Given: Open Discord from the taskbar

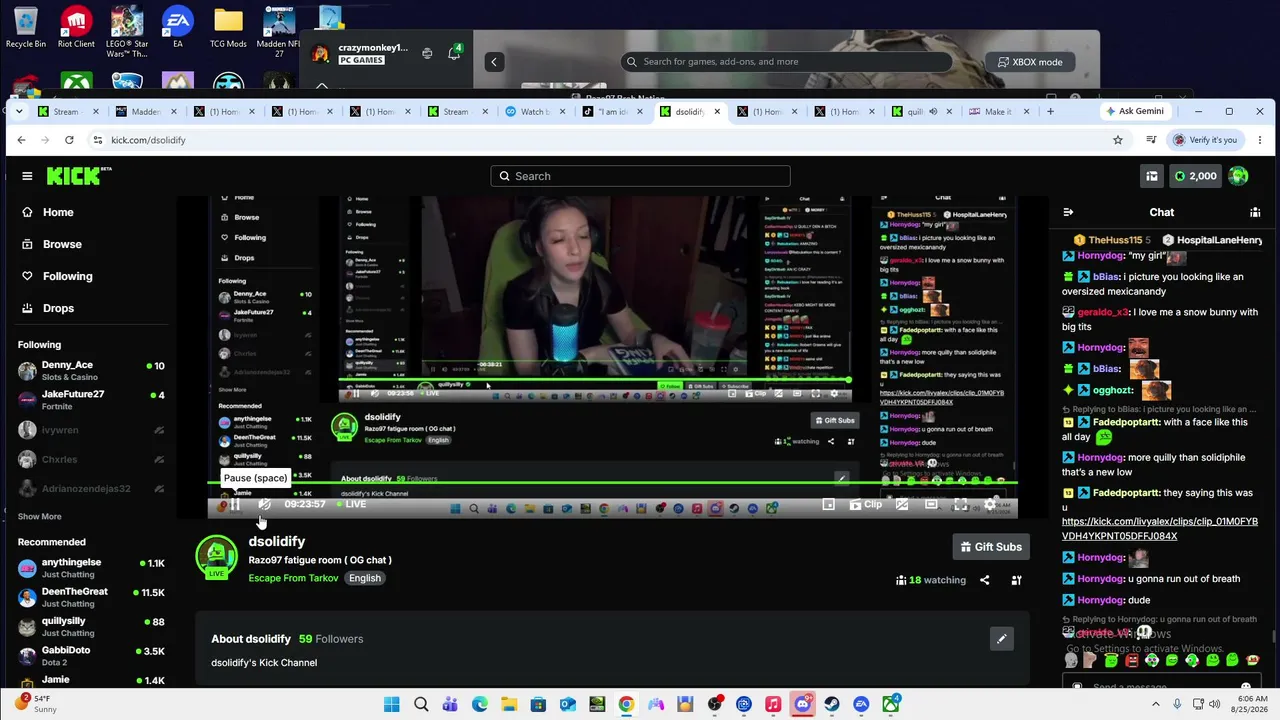Looking at the screenshot, I should click(x=802, y=705).
